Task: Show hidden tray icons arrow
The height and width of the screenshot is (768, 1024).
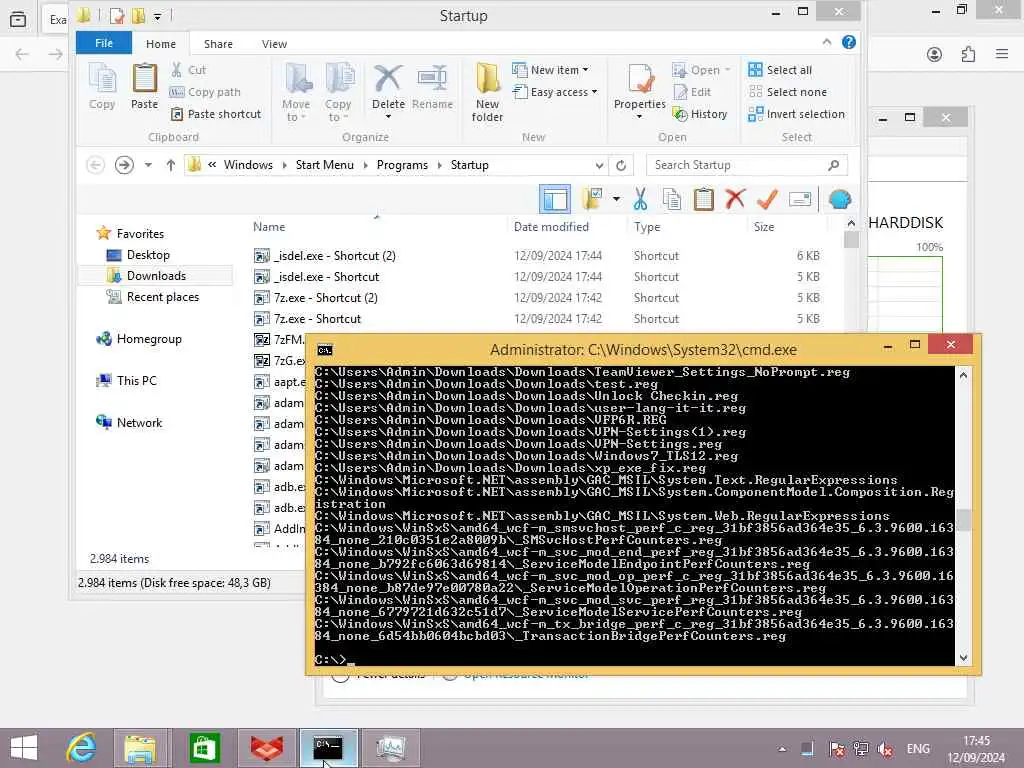Action: coord(782,749)
